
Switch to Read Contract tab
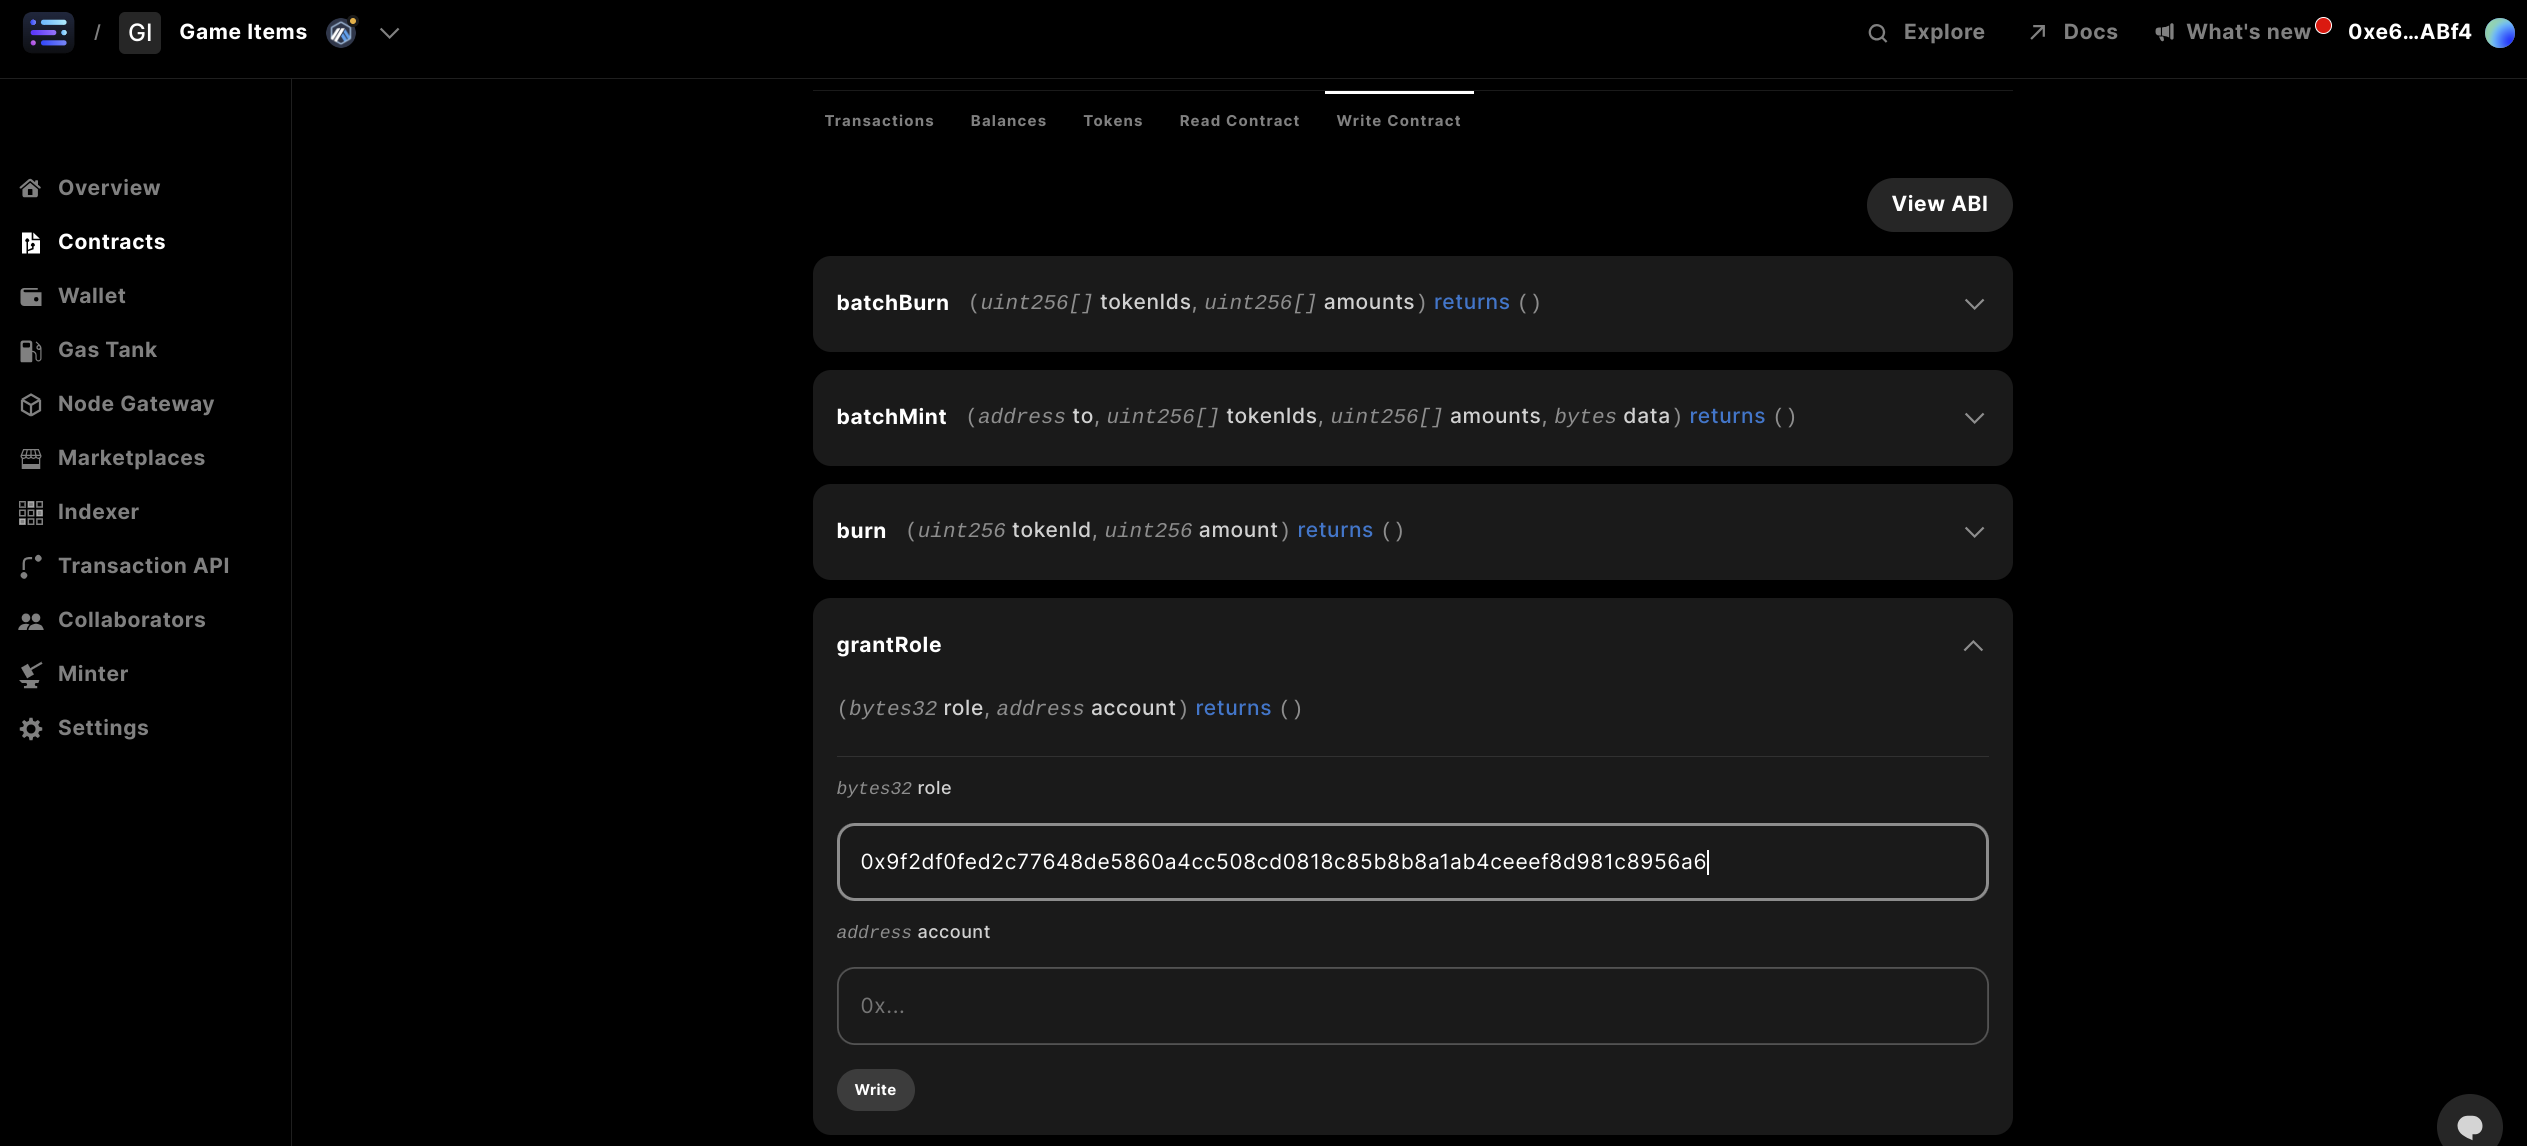[1239, 121]
